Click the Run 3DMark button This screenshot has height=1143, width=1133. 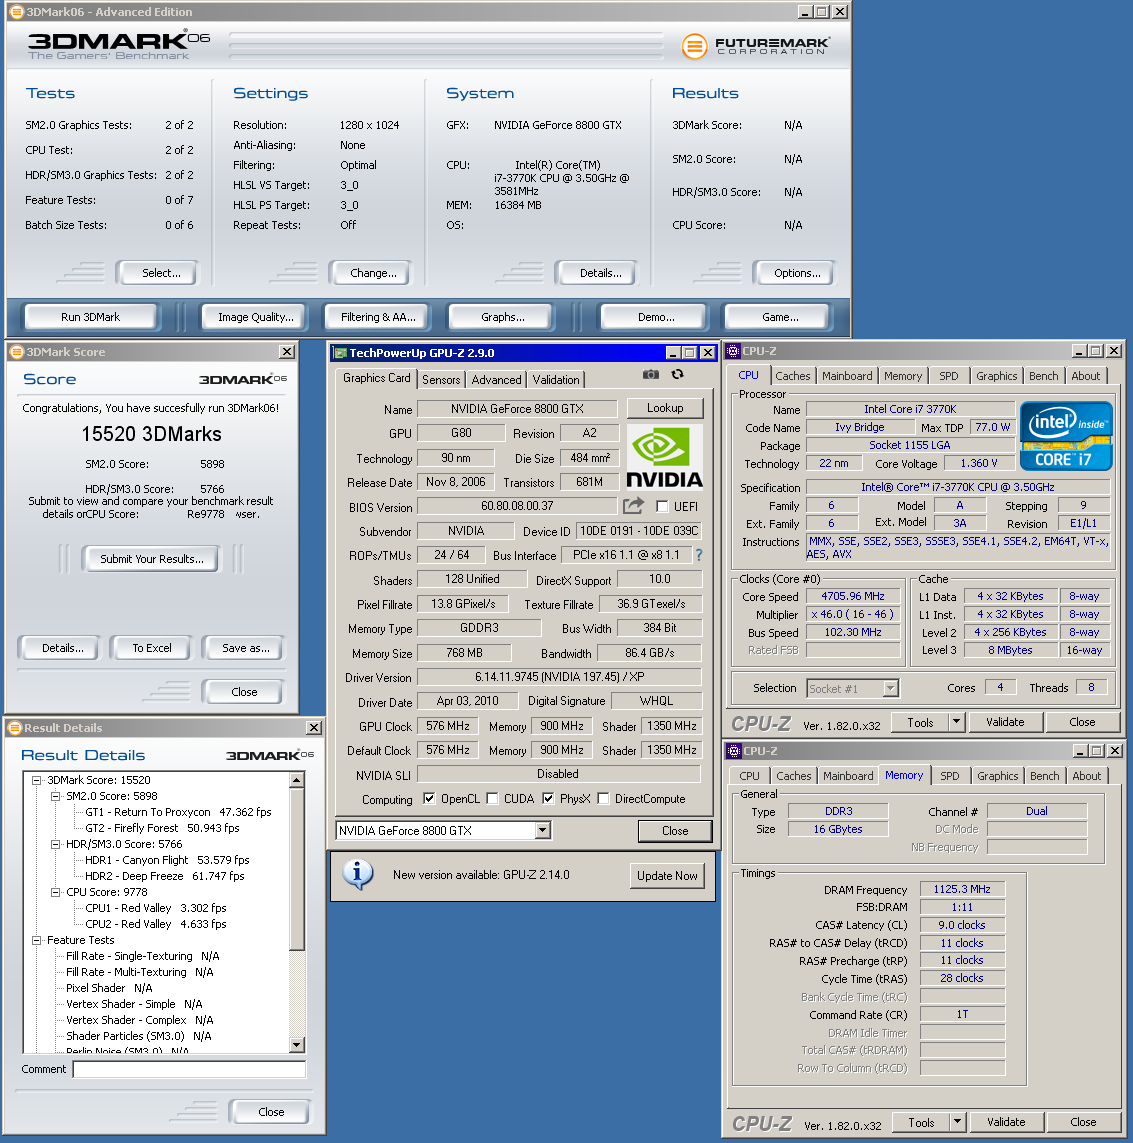90,317
